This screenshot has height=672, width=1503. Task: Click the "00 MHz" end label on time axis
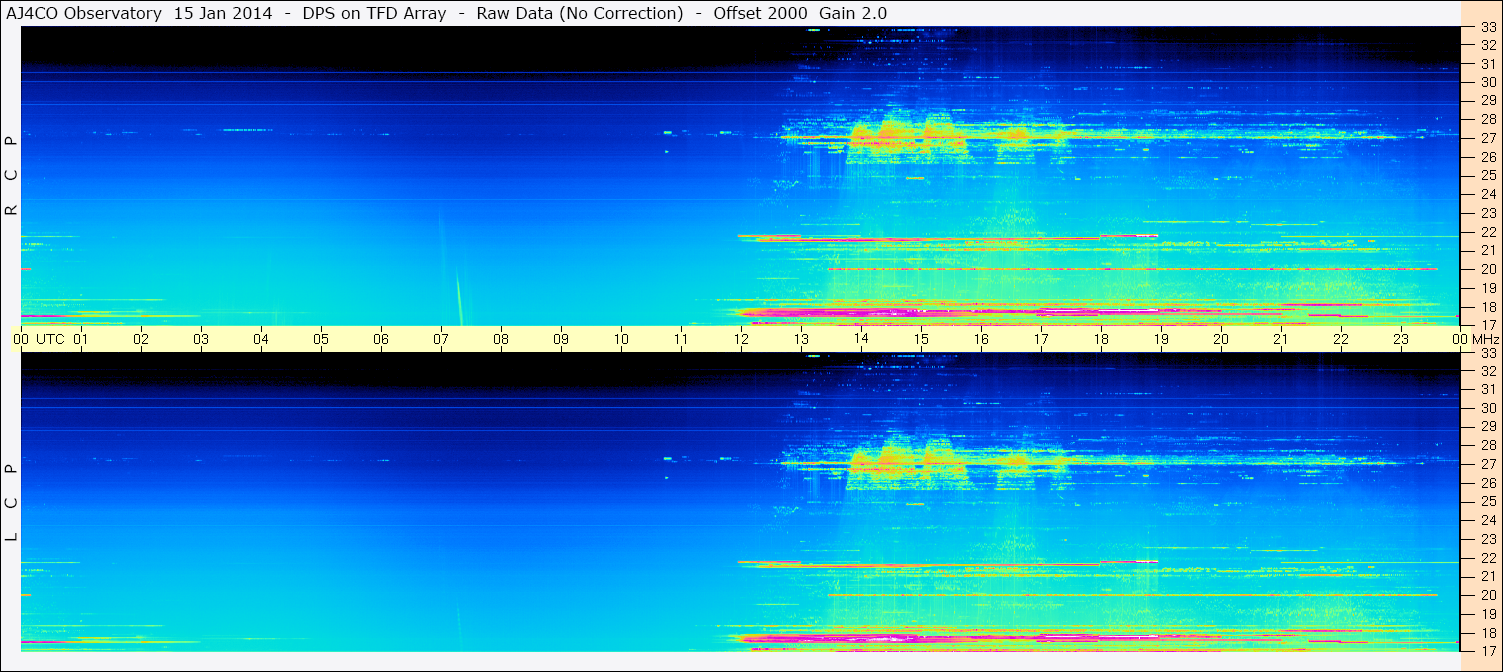(1475, 339)
